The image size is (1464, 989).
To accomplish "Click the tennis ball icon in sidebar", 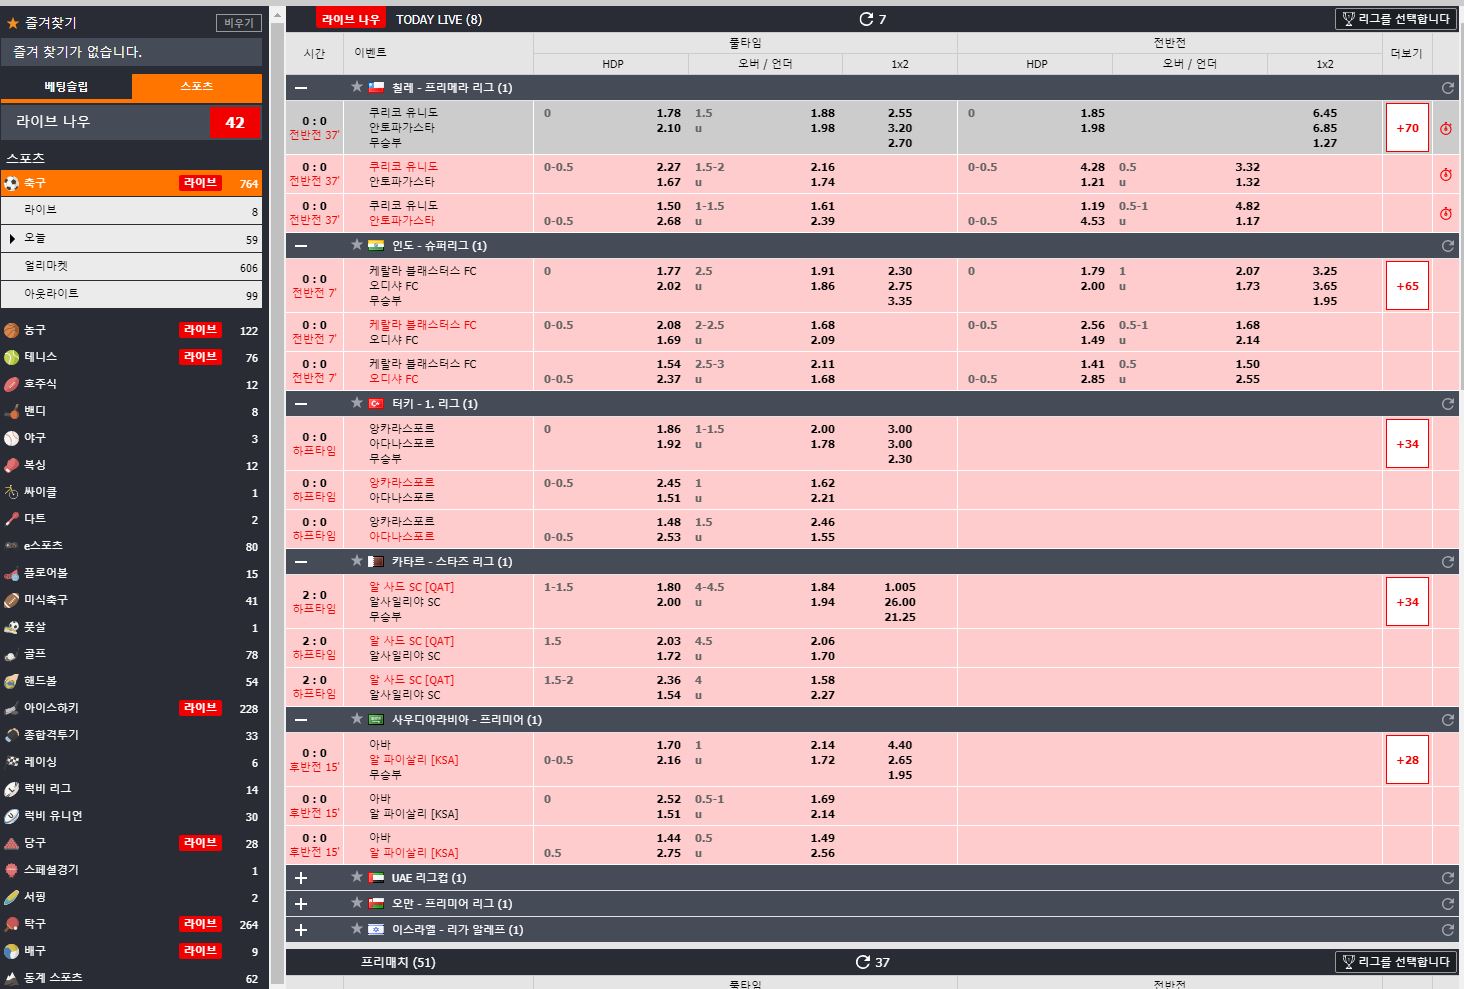I will tap(12, 357).
